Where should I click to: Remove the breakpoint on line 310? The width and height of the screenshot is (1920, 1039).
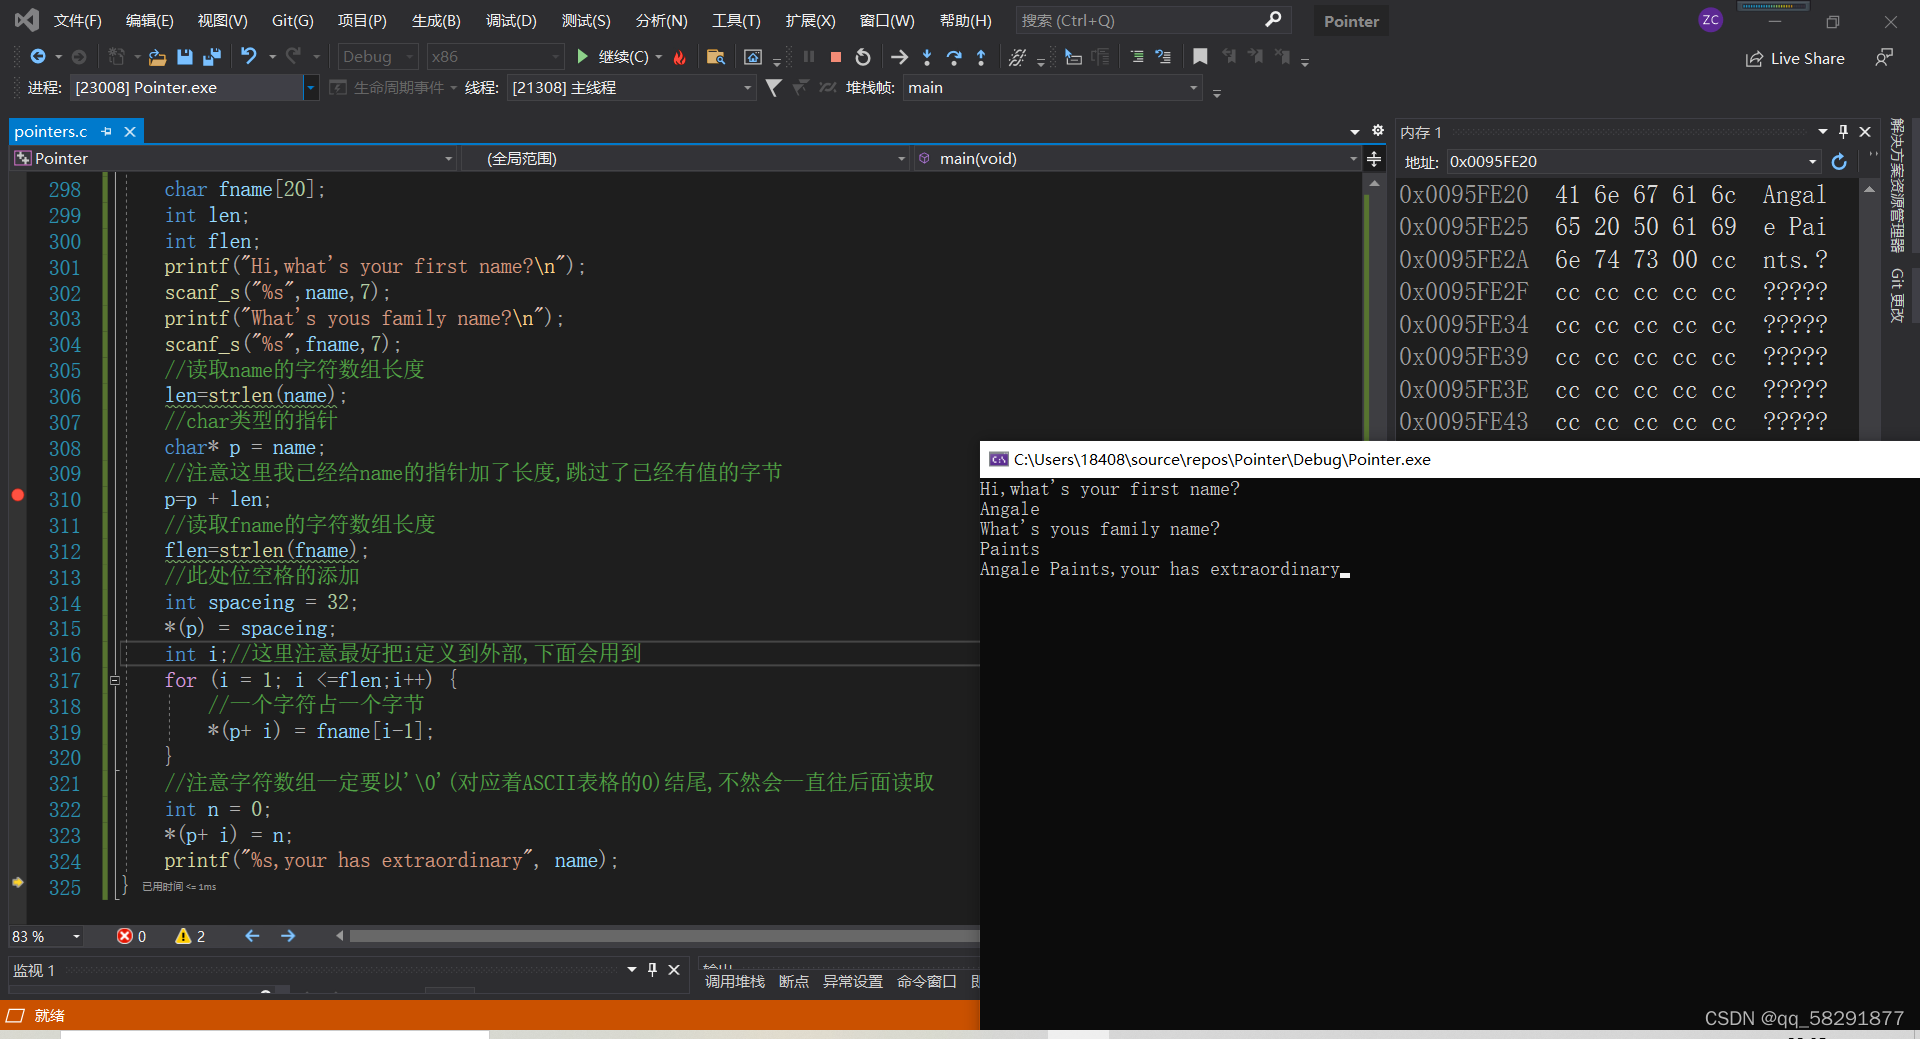17,495
